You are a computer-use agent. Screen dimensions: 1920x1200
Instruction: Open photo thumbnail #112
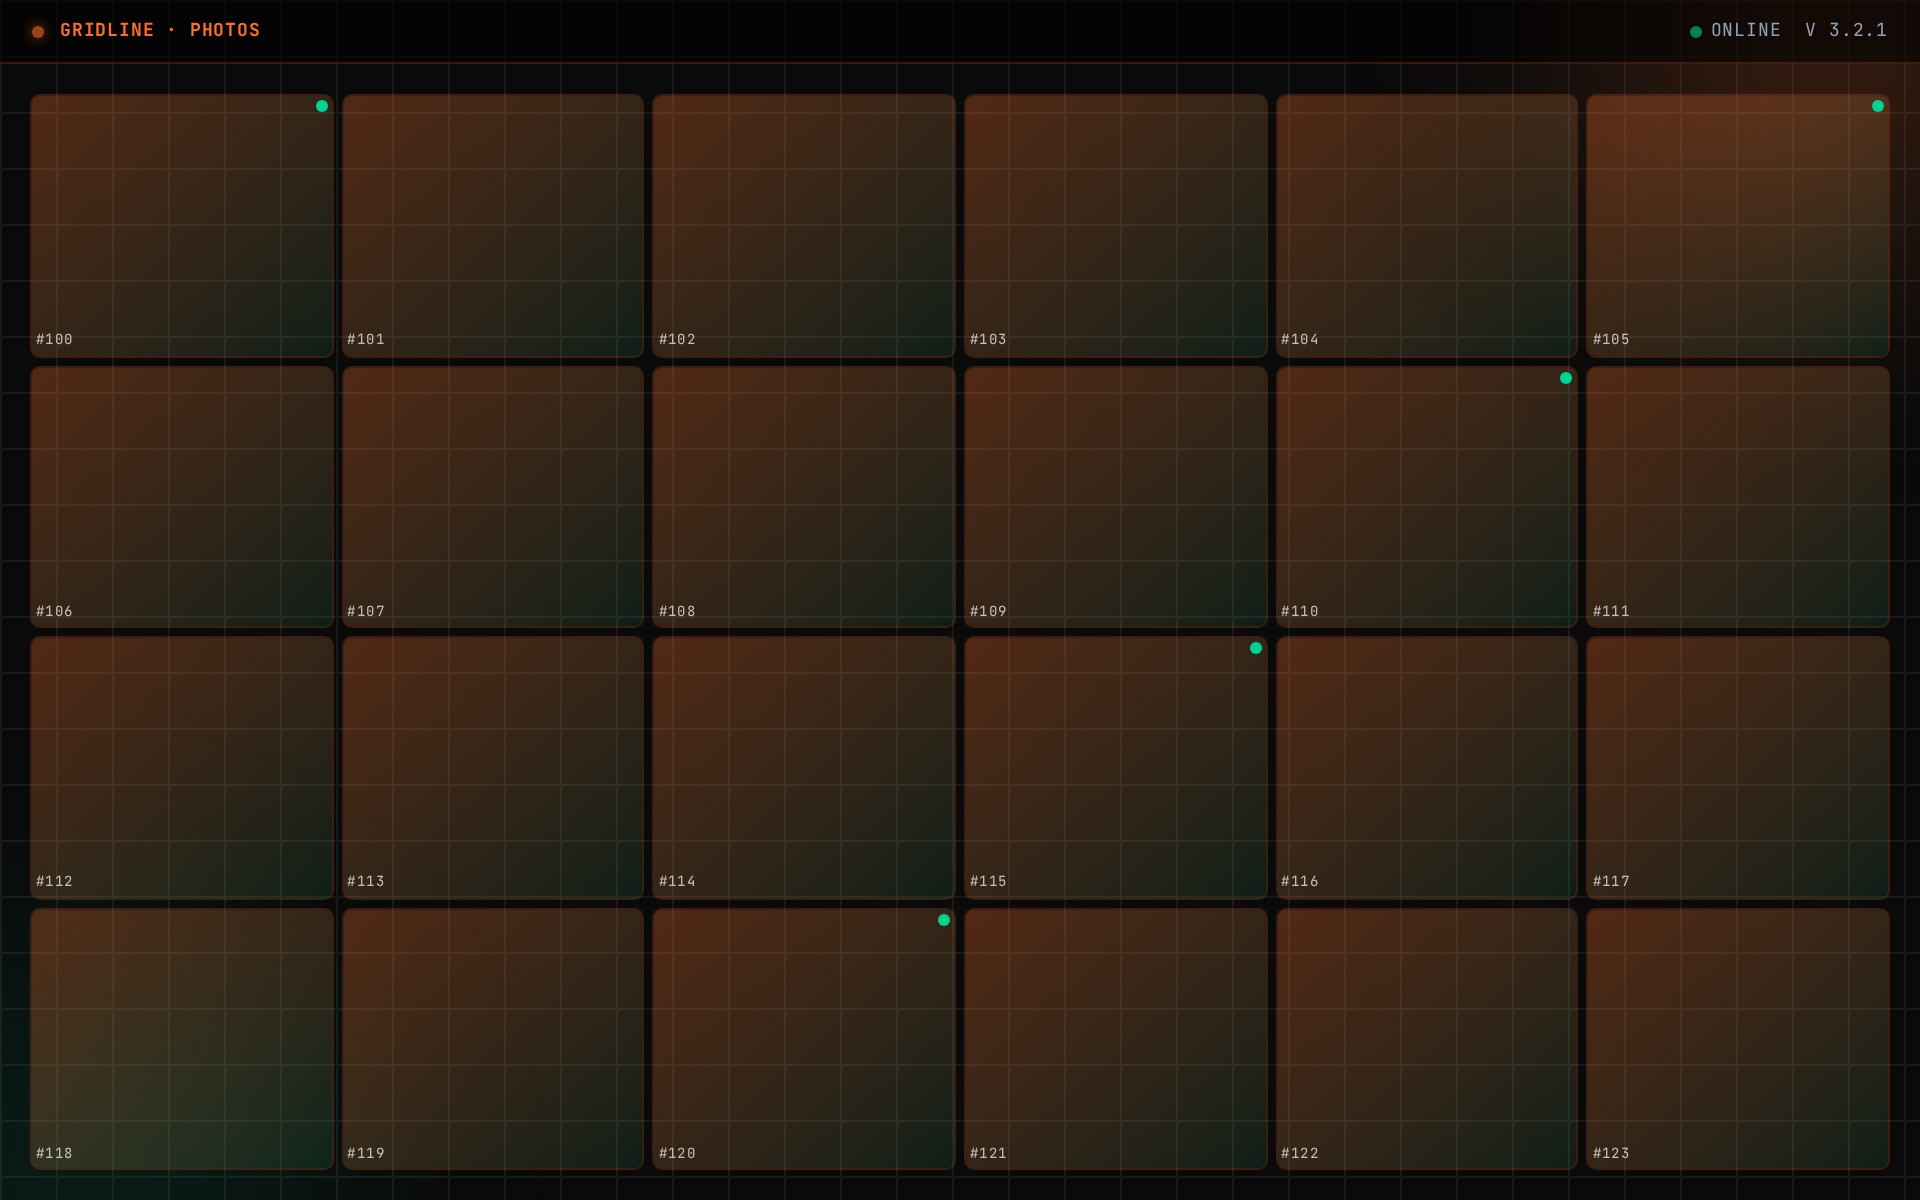(182, 768)
